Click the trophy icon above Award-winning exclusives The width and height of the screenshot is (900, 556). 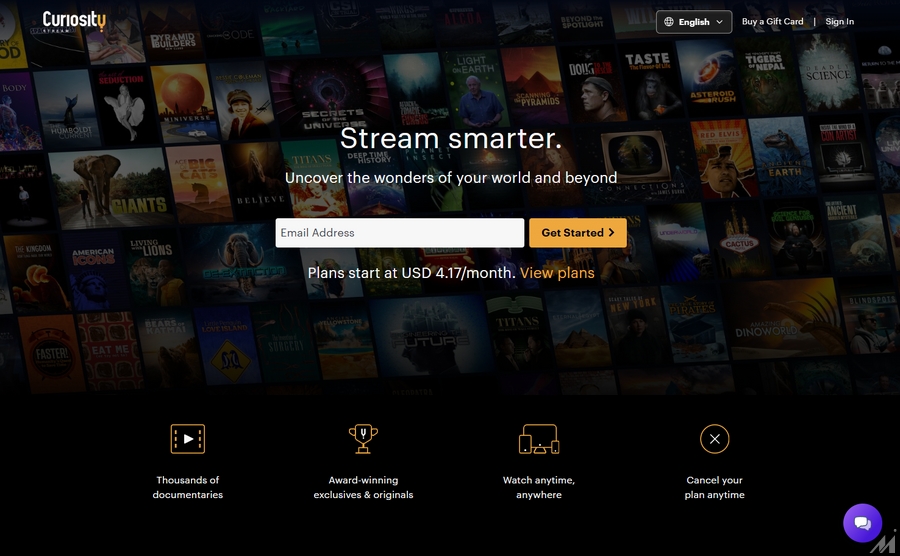point(363,439)
